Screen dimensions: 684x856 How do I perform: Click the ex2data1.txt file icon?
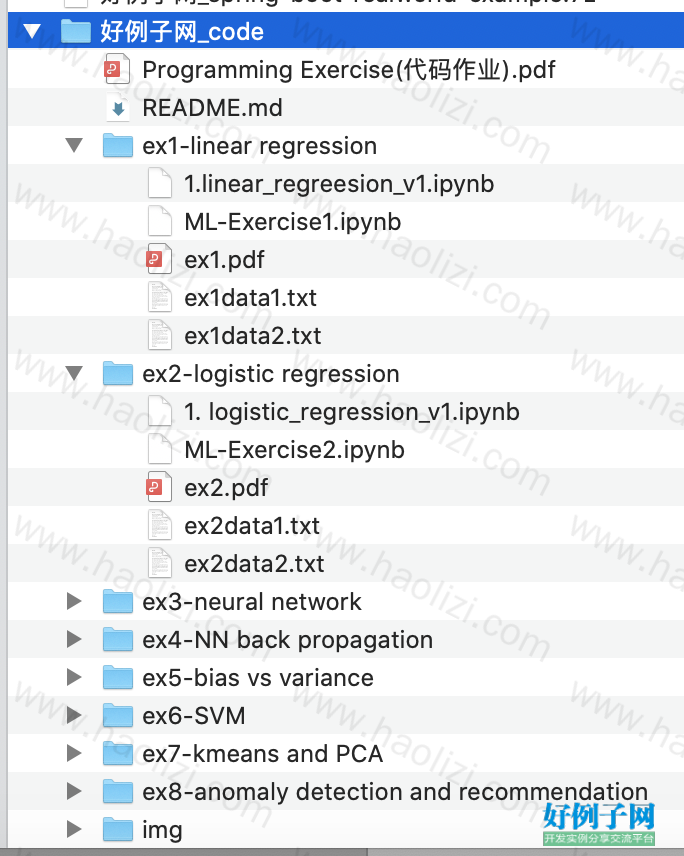(x=160, y=526)
